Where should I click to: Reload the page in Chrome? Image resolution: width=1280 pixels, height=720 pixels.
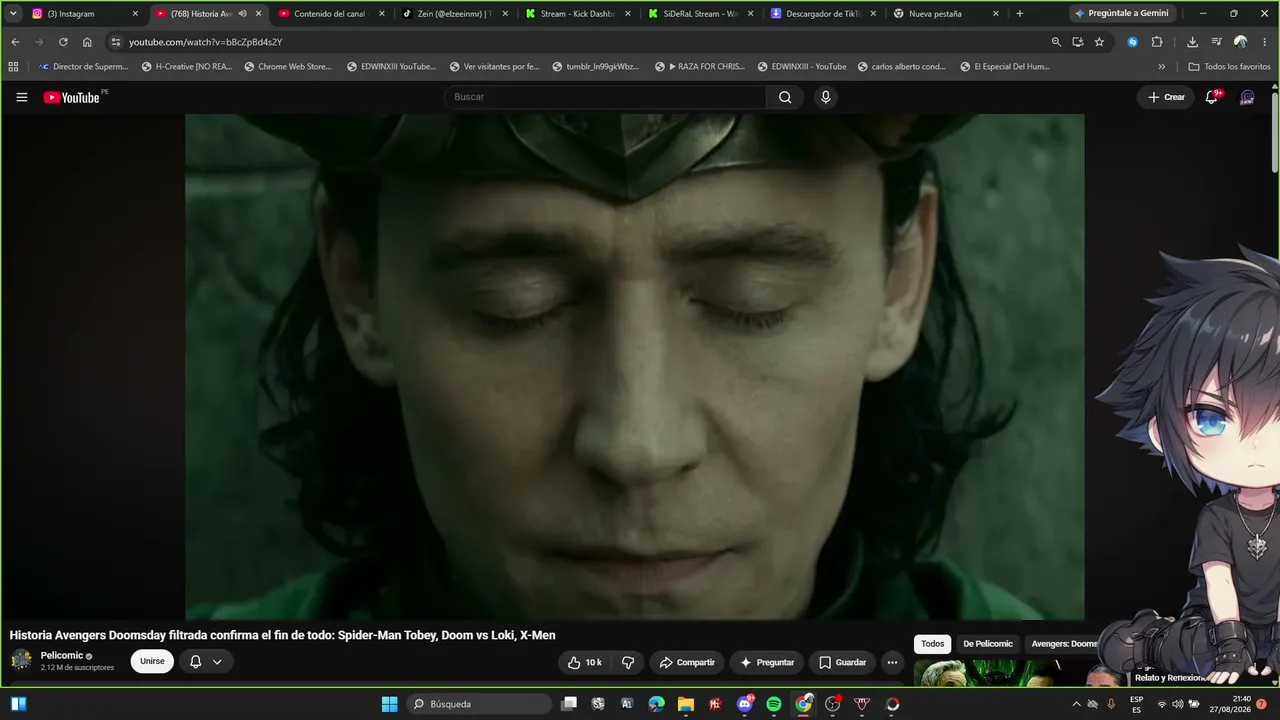(x=63, y=42)
